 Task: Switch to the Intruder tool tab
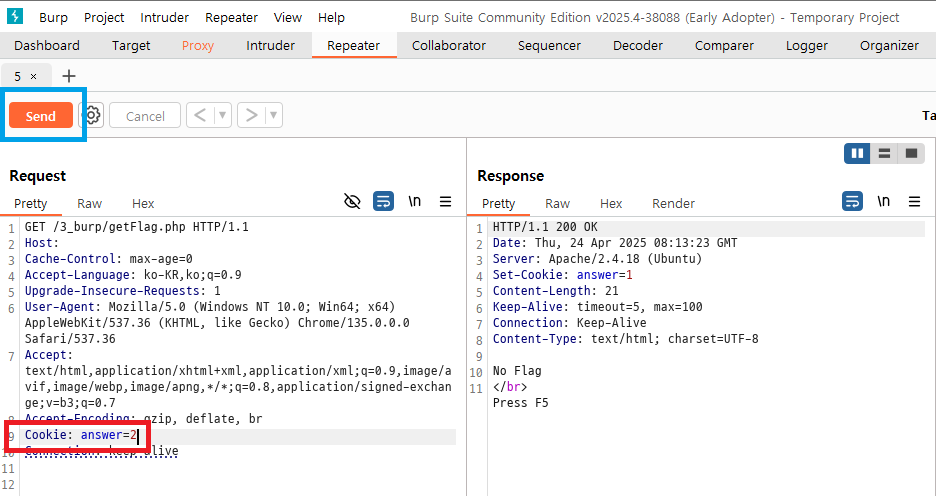(270, 45)
